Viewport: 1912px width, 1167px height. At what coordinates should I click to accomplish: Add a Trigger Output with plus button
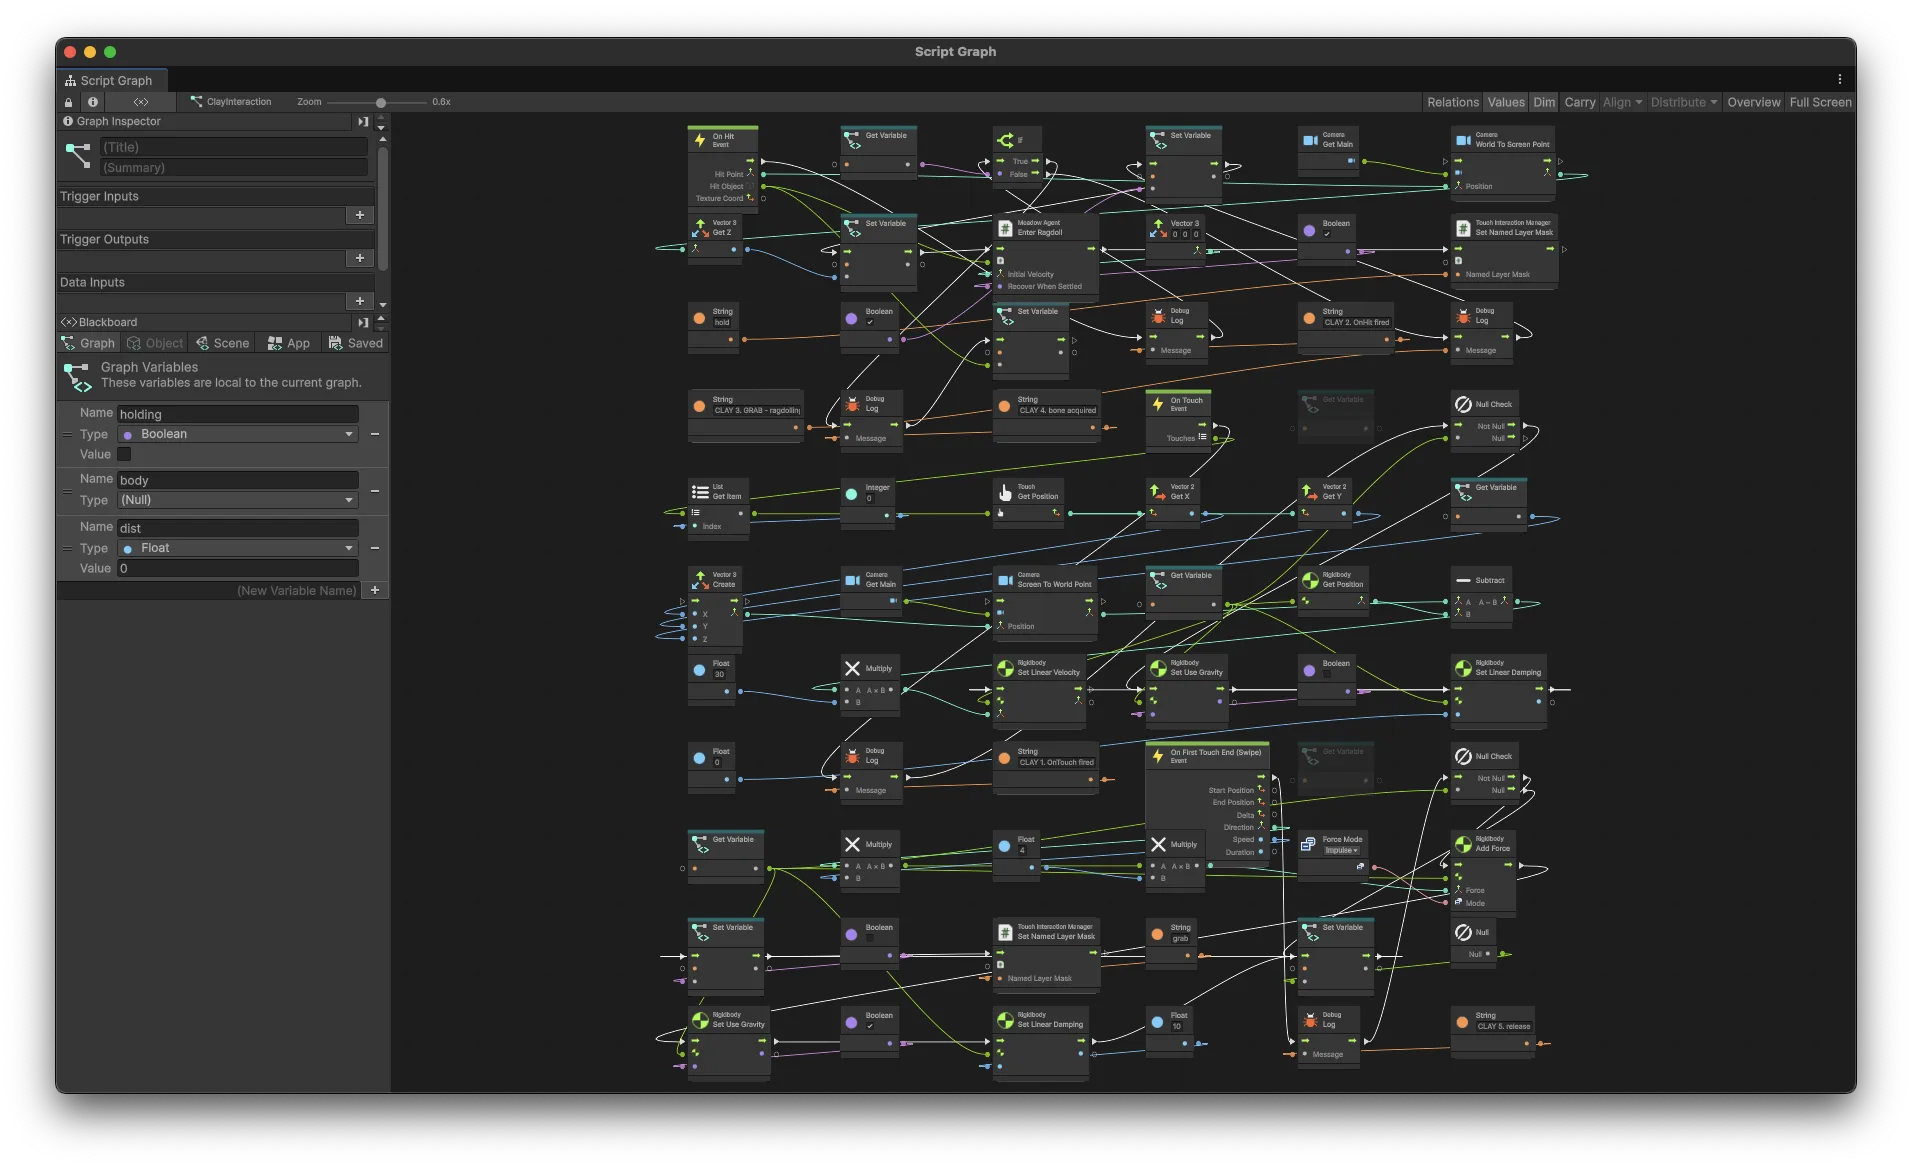coord(360,258)
